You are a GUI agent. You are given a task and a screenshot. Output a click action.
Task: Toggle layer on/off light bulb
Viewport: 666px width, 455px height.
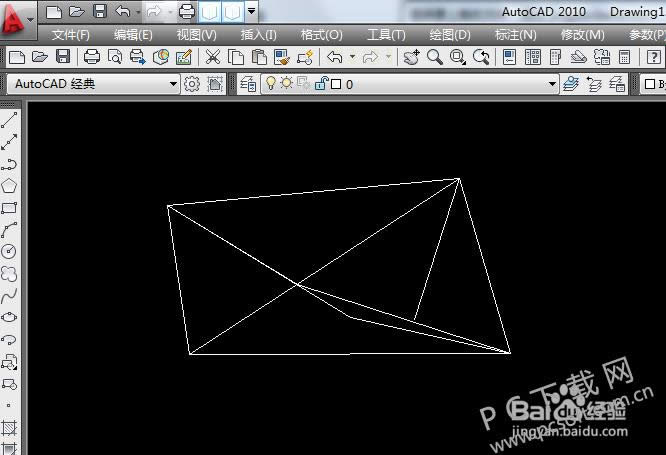pos(270,85)
